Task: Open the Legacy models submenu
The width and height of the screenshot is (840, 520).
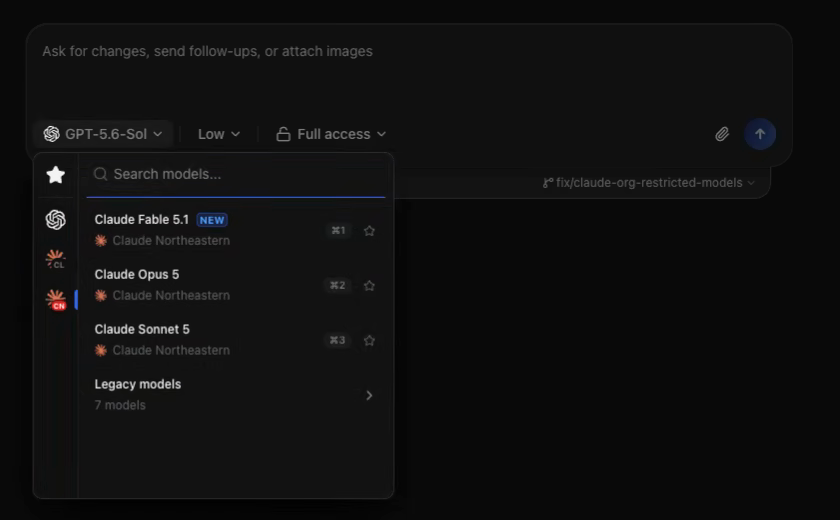Action: click(235, 395)
